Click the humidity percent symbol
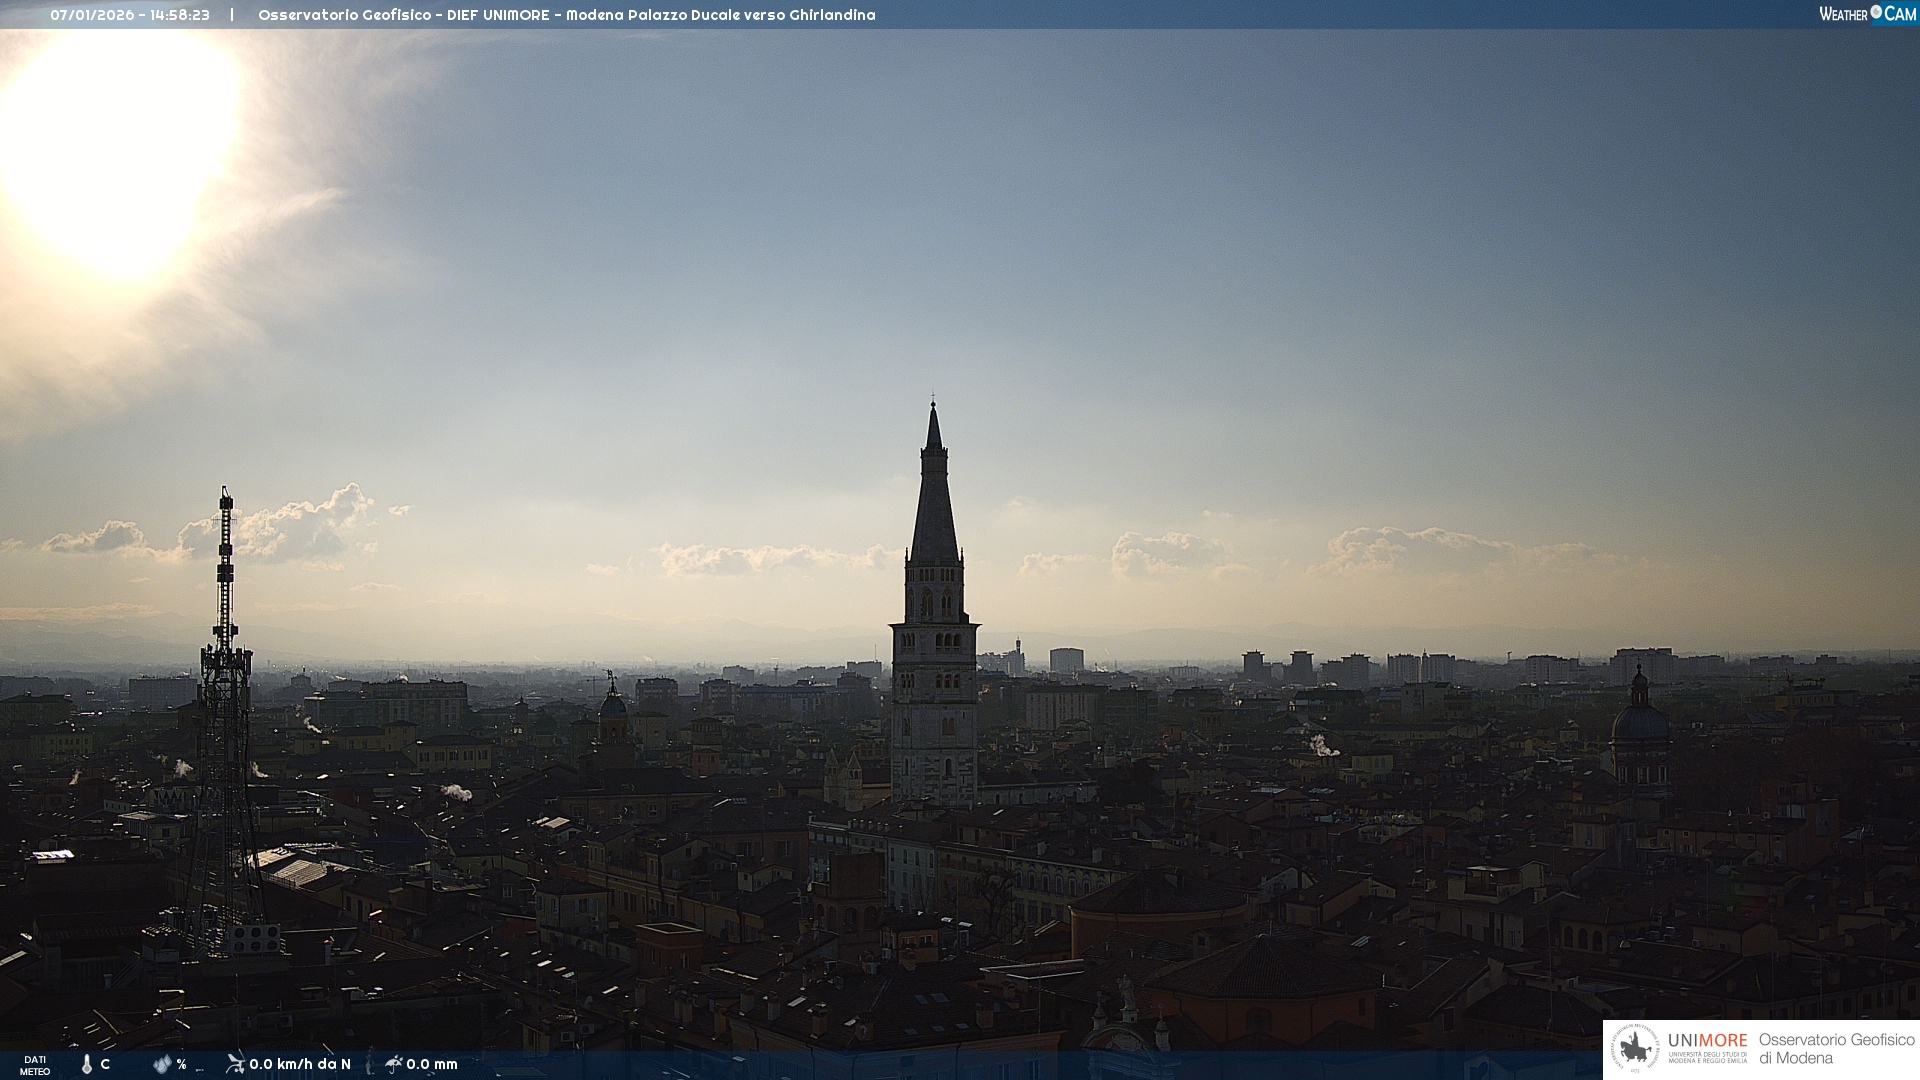Viewport: 1920px width, 1080px height. click(181, 1064)
